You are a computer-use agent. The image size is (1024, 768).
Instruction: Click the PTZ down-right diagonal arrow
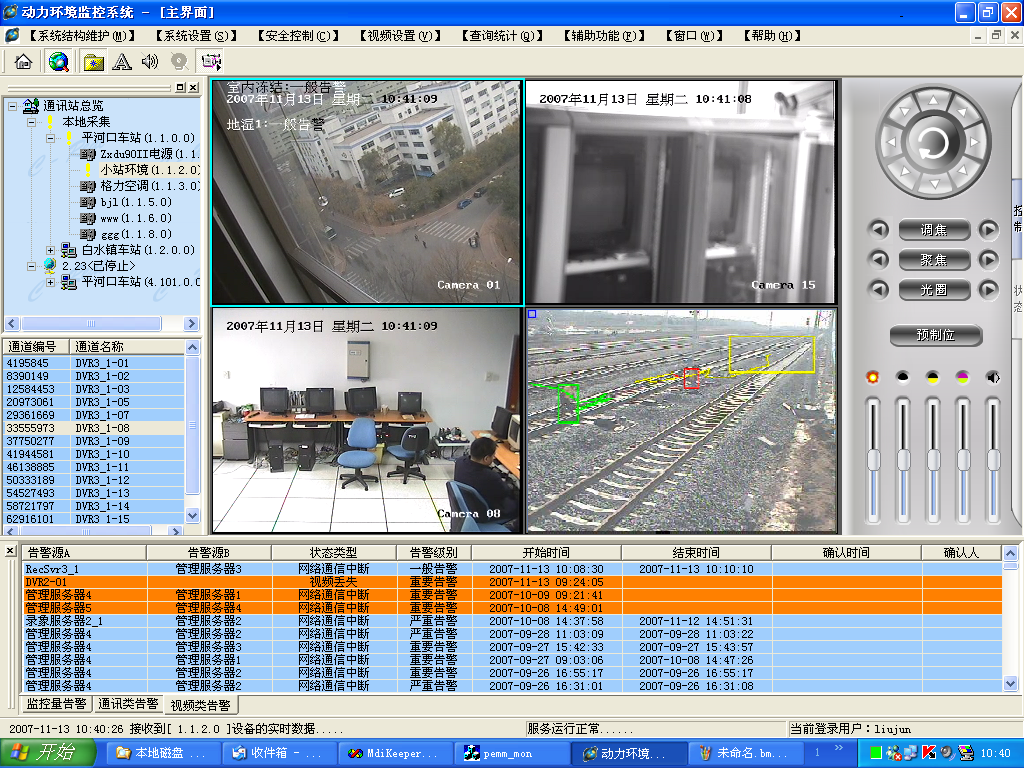pyautogui.click(x=963, y=171)
